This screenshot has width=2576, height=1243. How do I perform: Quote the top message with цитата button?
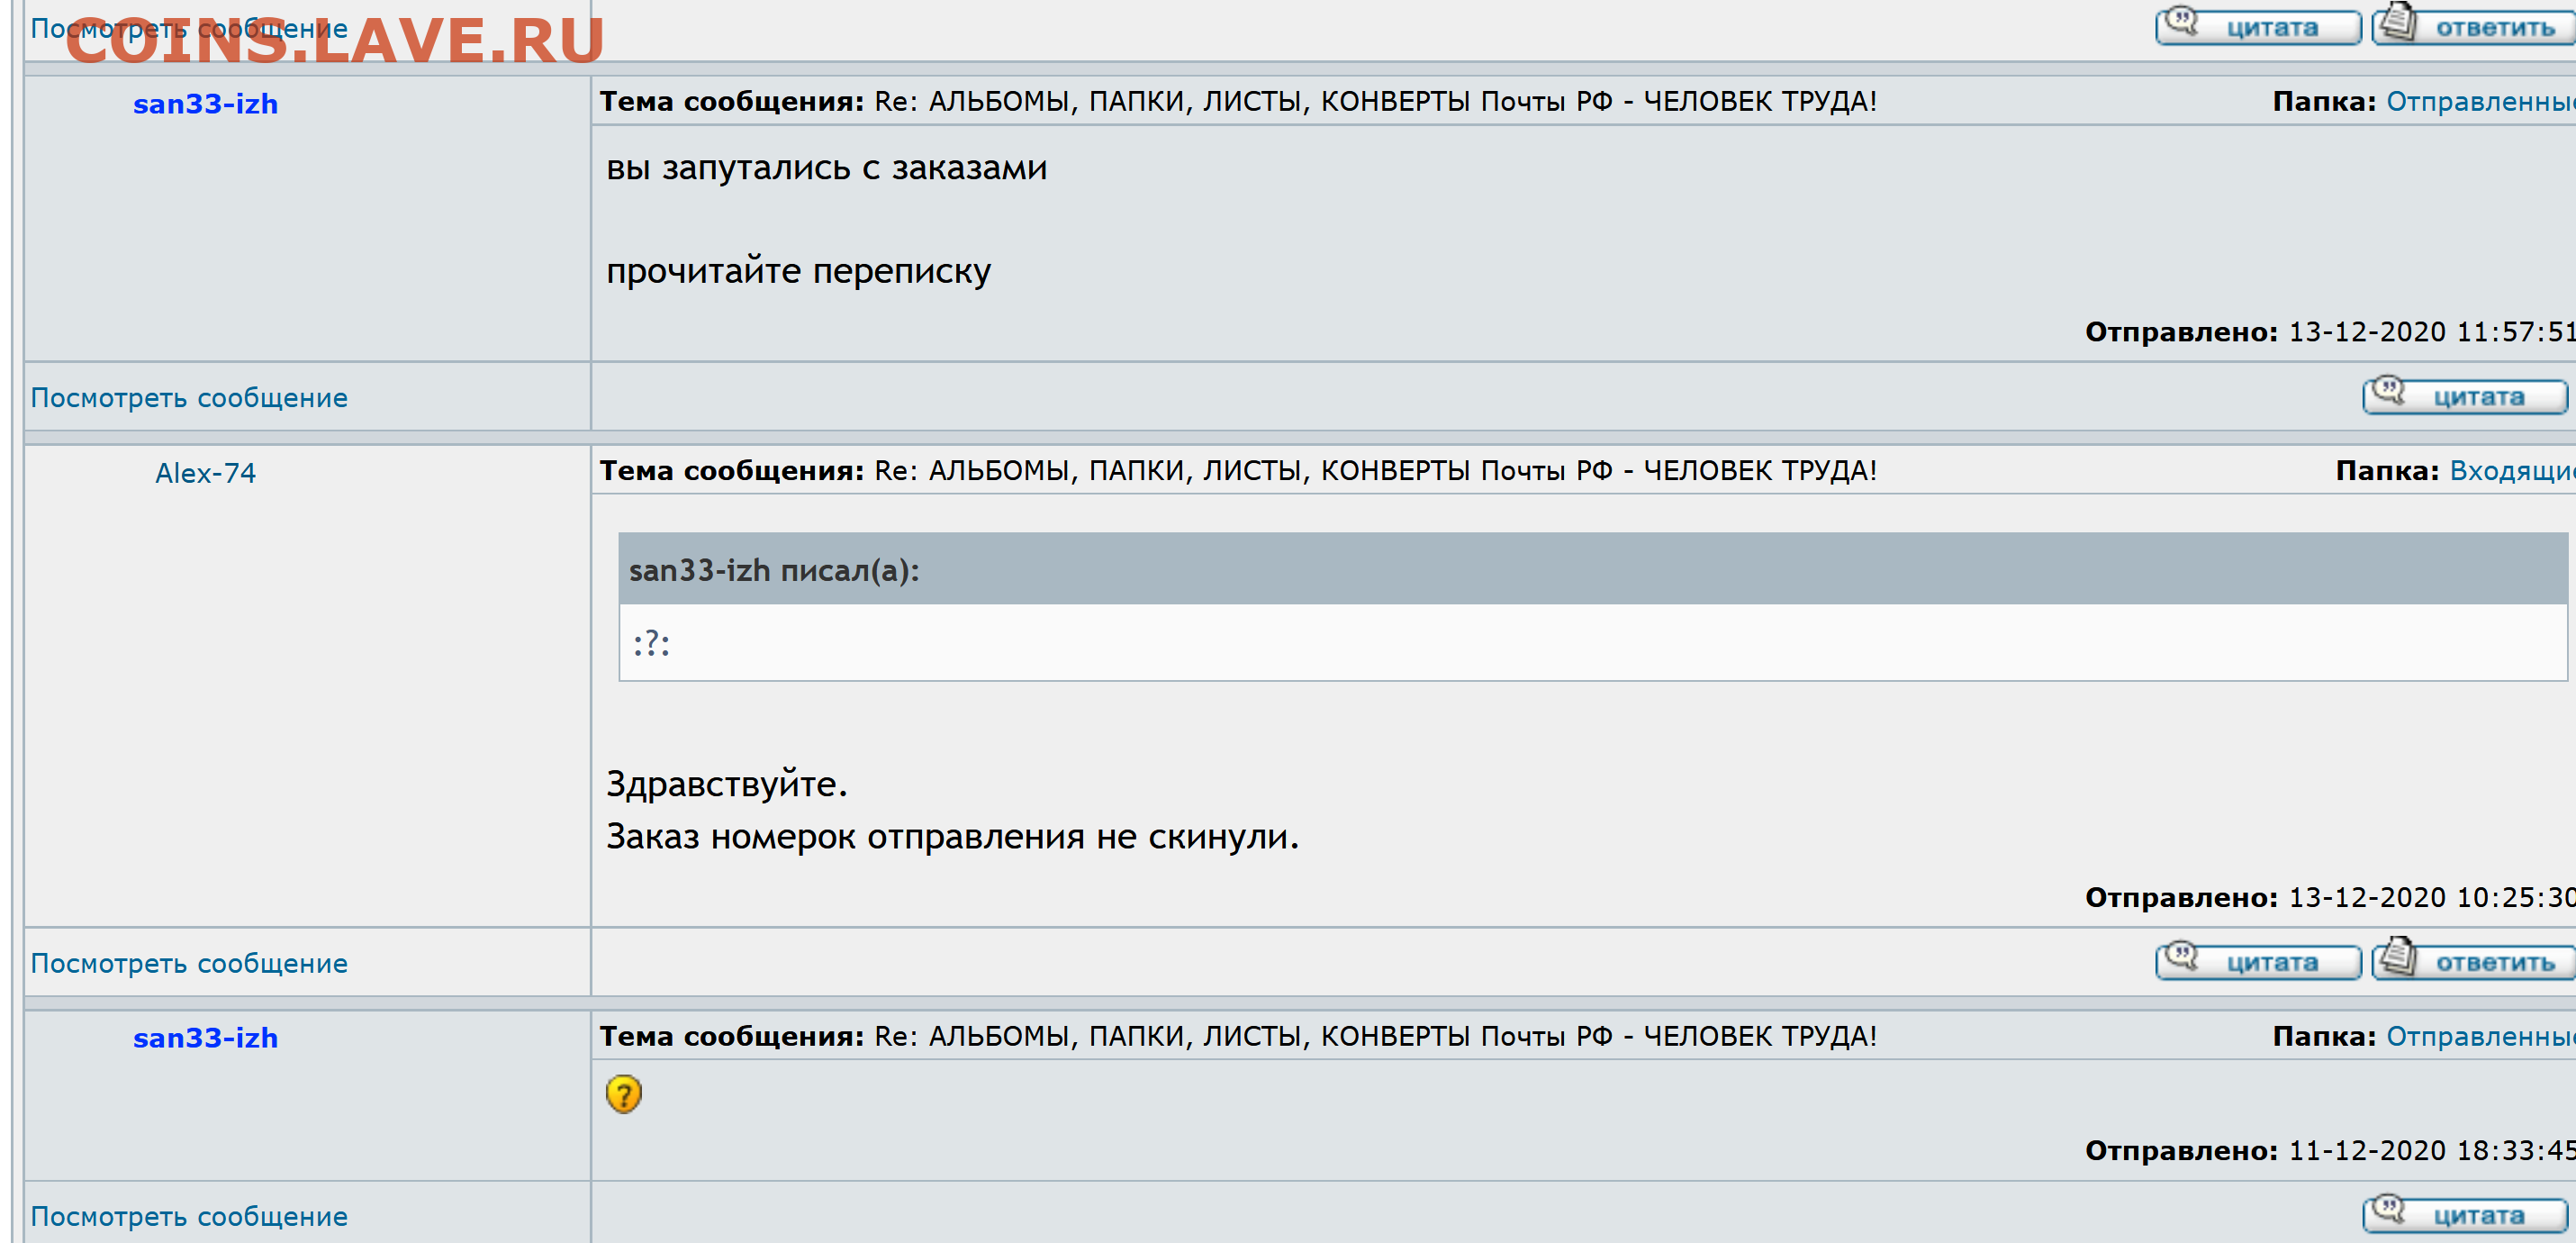2257,26
